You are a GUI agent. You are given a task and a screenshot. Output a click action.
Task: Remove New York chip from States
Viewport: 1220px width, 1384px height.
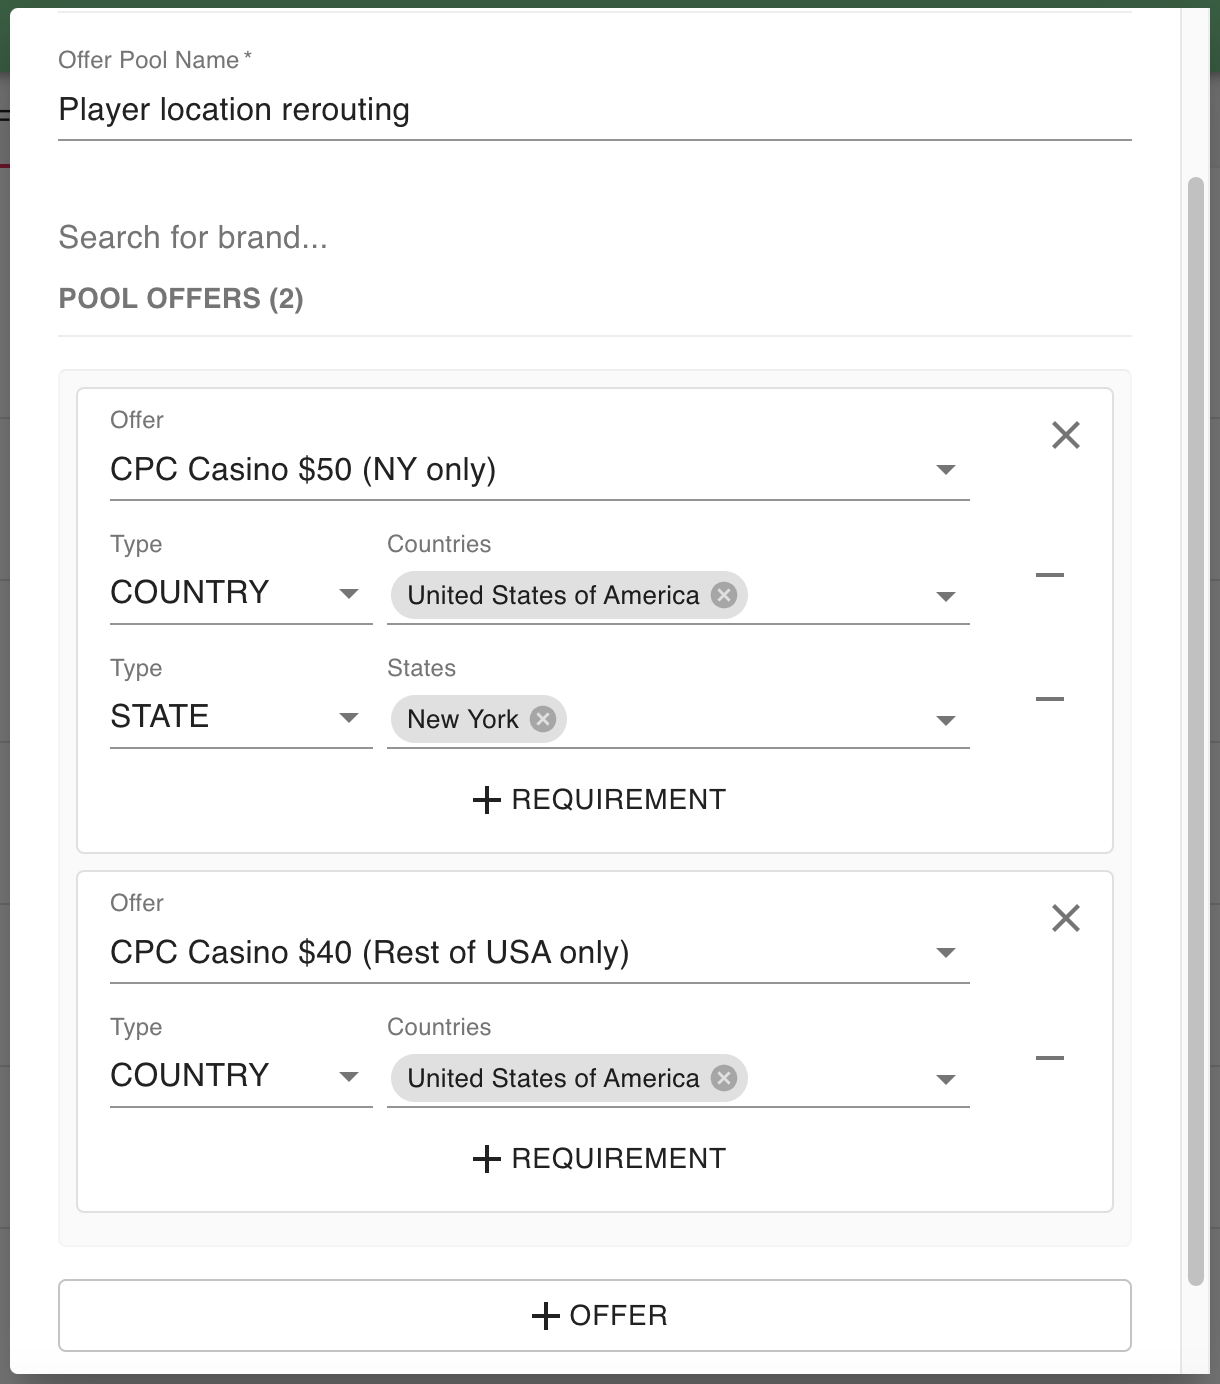coord(542,719)
